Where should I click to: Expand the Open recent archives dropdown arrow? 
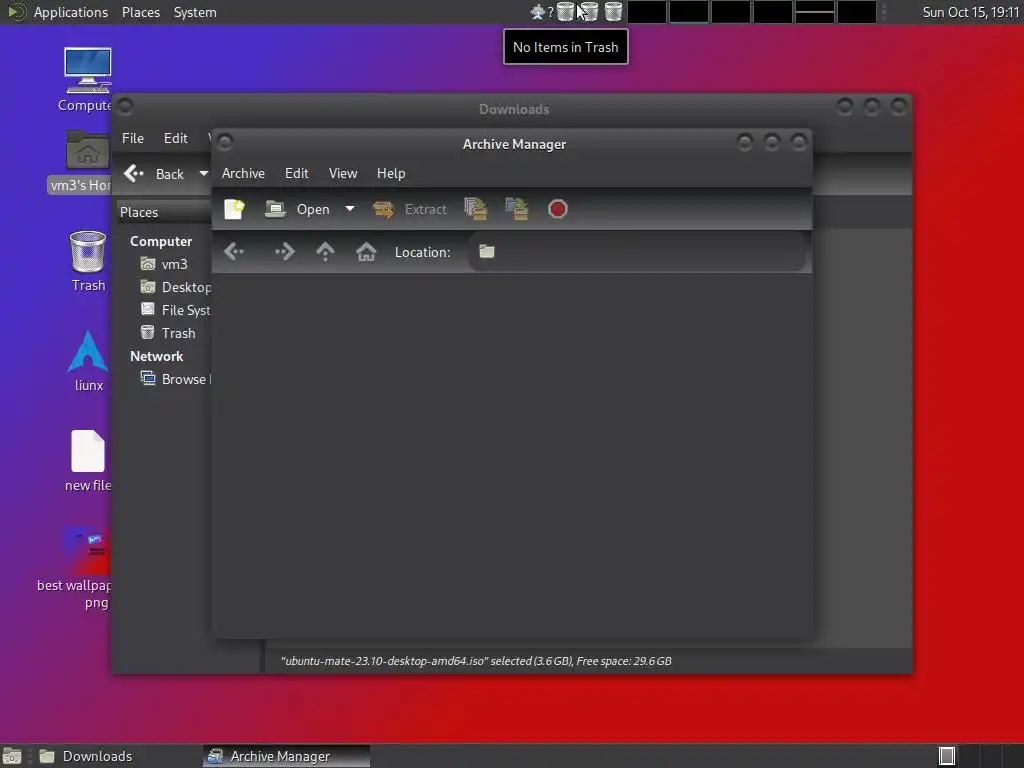pyautogui.click(x=350, y=209)
